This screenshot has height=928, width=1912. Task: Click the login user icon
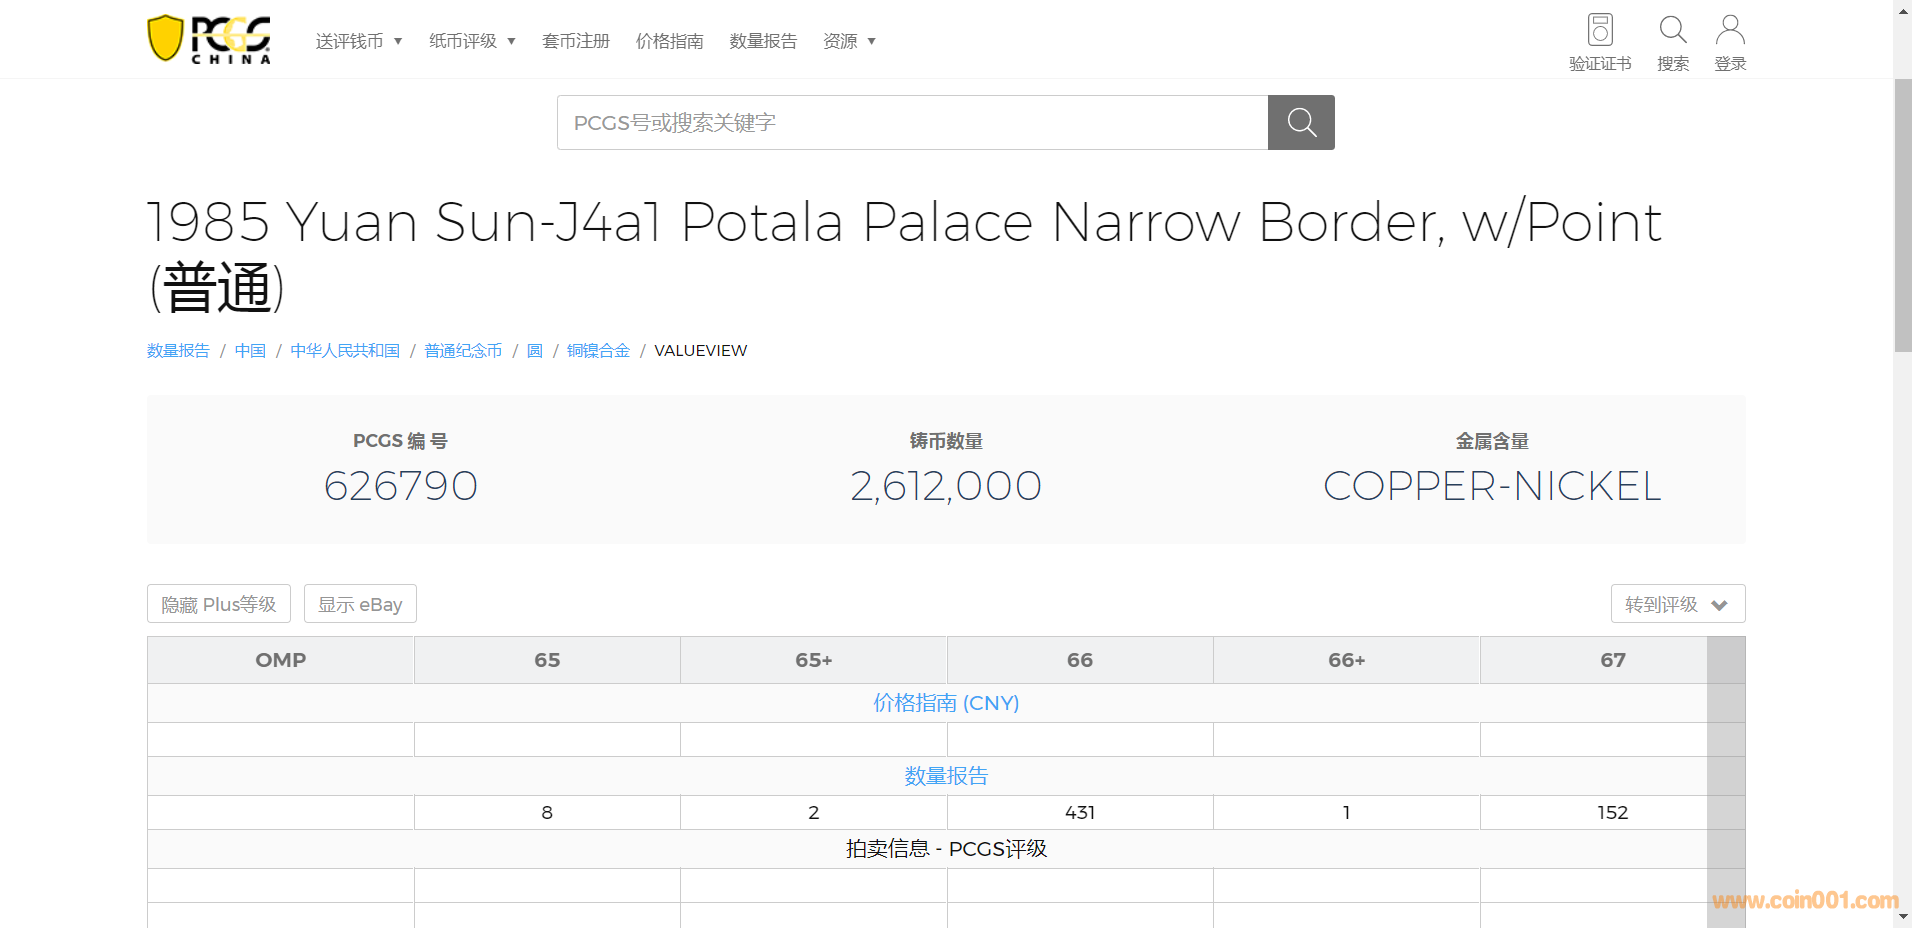click(x=1730, y=31)
